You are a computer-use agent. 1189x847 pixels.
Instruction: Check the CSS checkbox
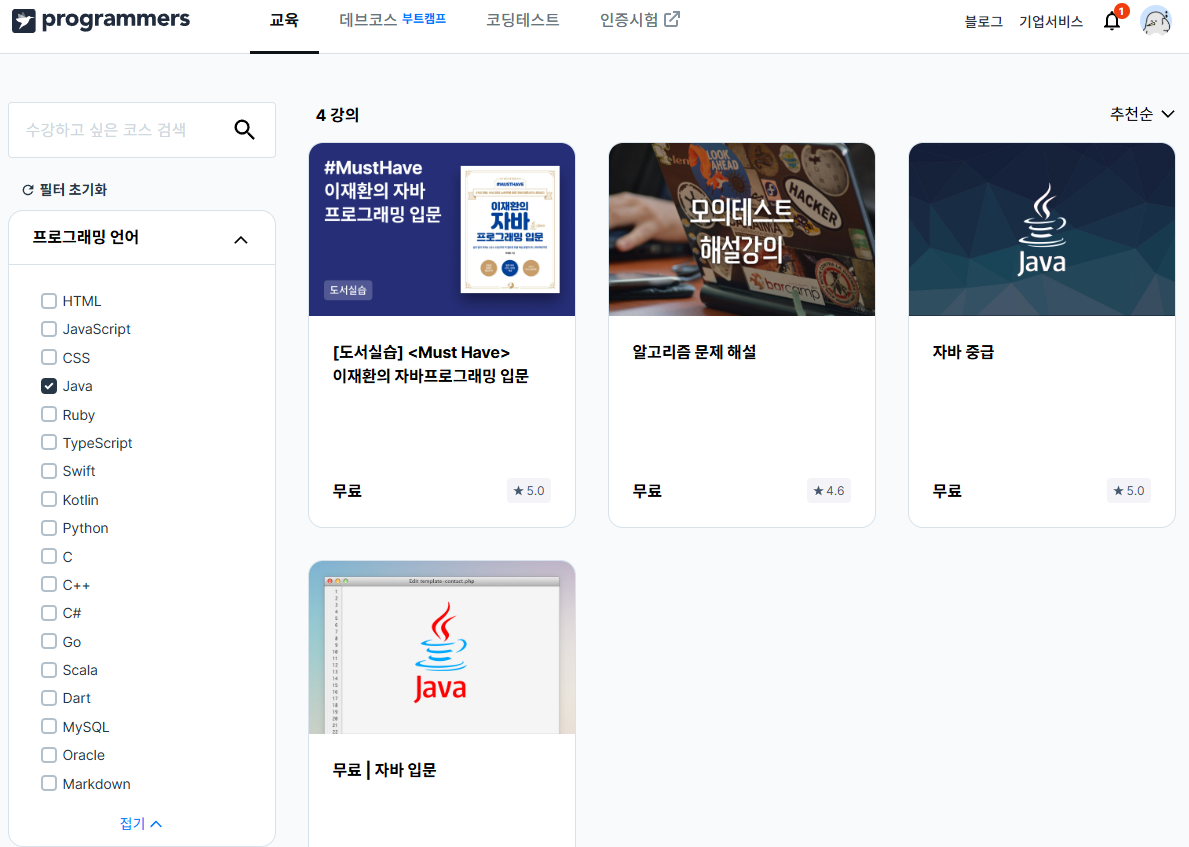click(49, 357)
